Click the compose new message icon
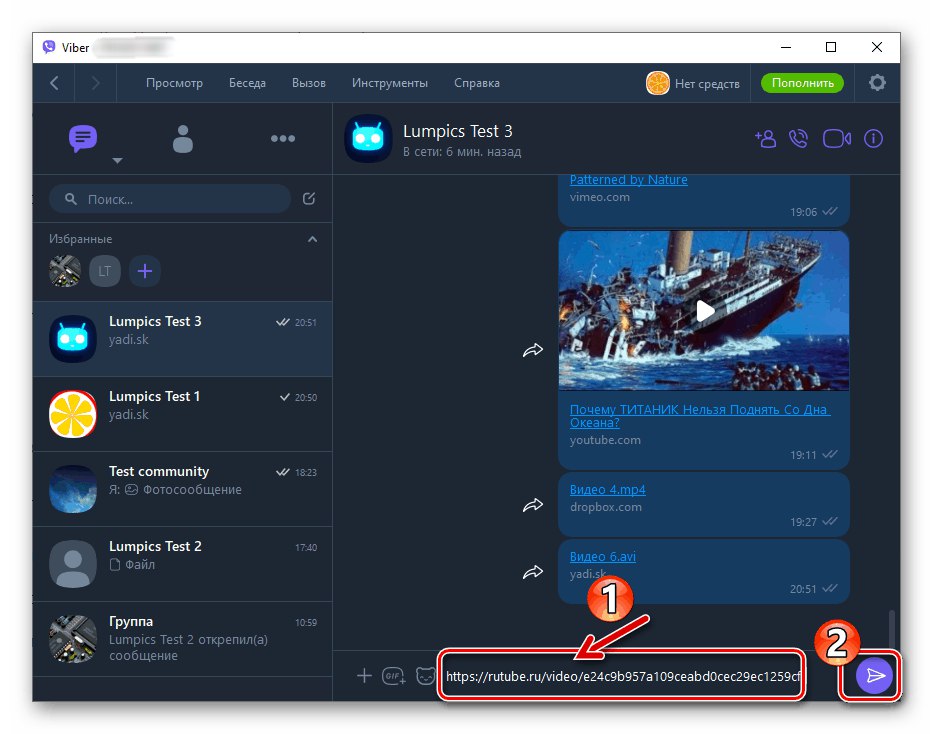 coord(309,199)
